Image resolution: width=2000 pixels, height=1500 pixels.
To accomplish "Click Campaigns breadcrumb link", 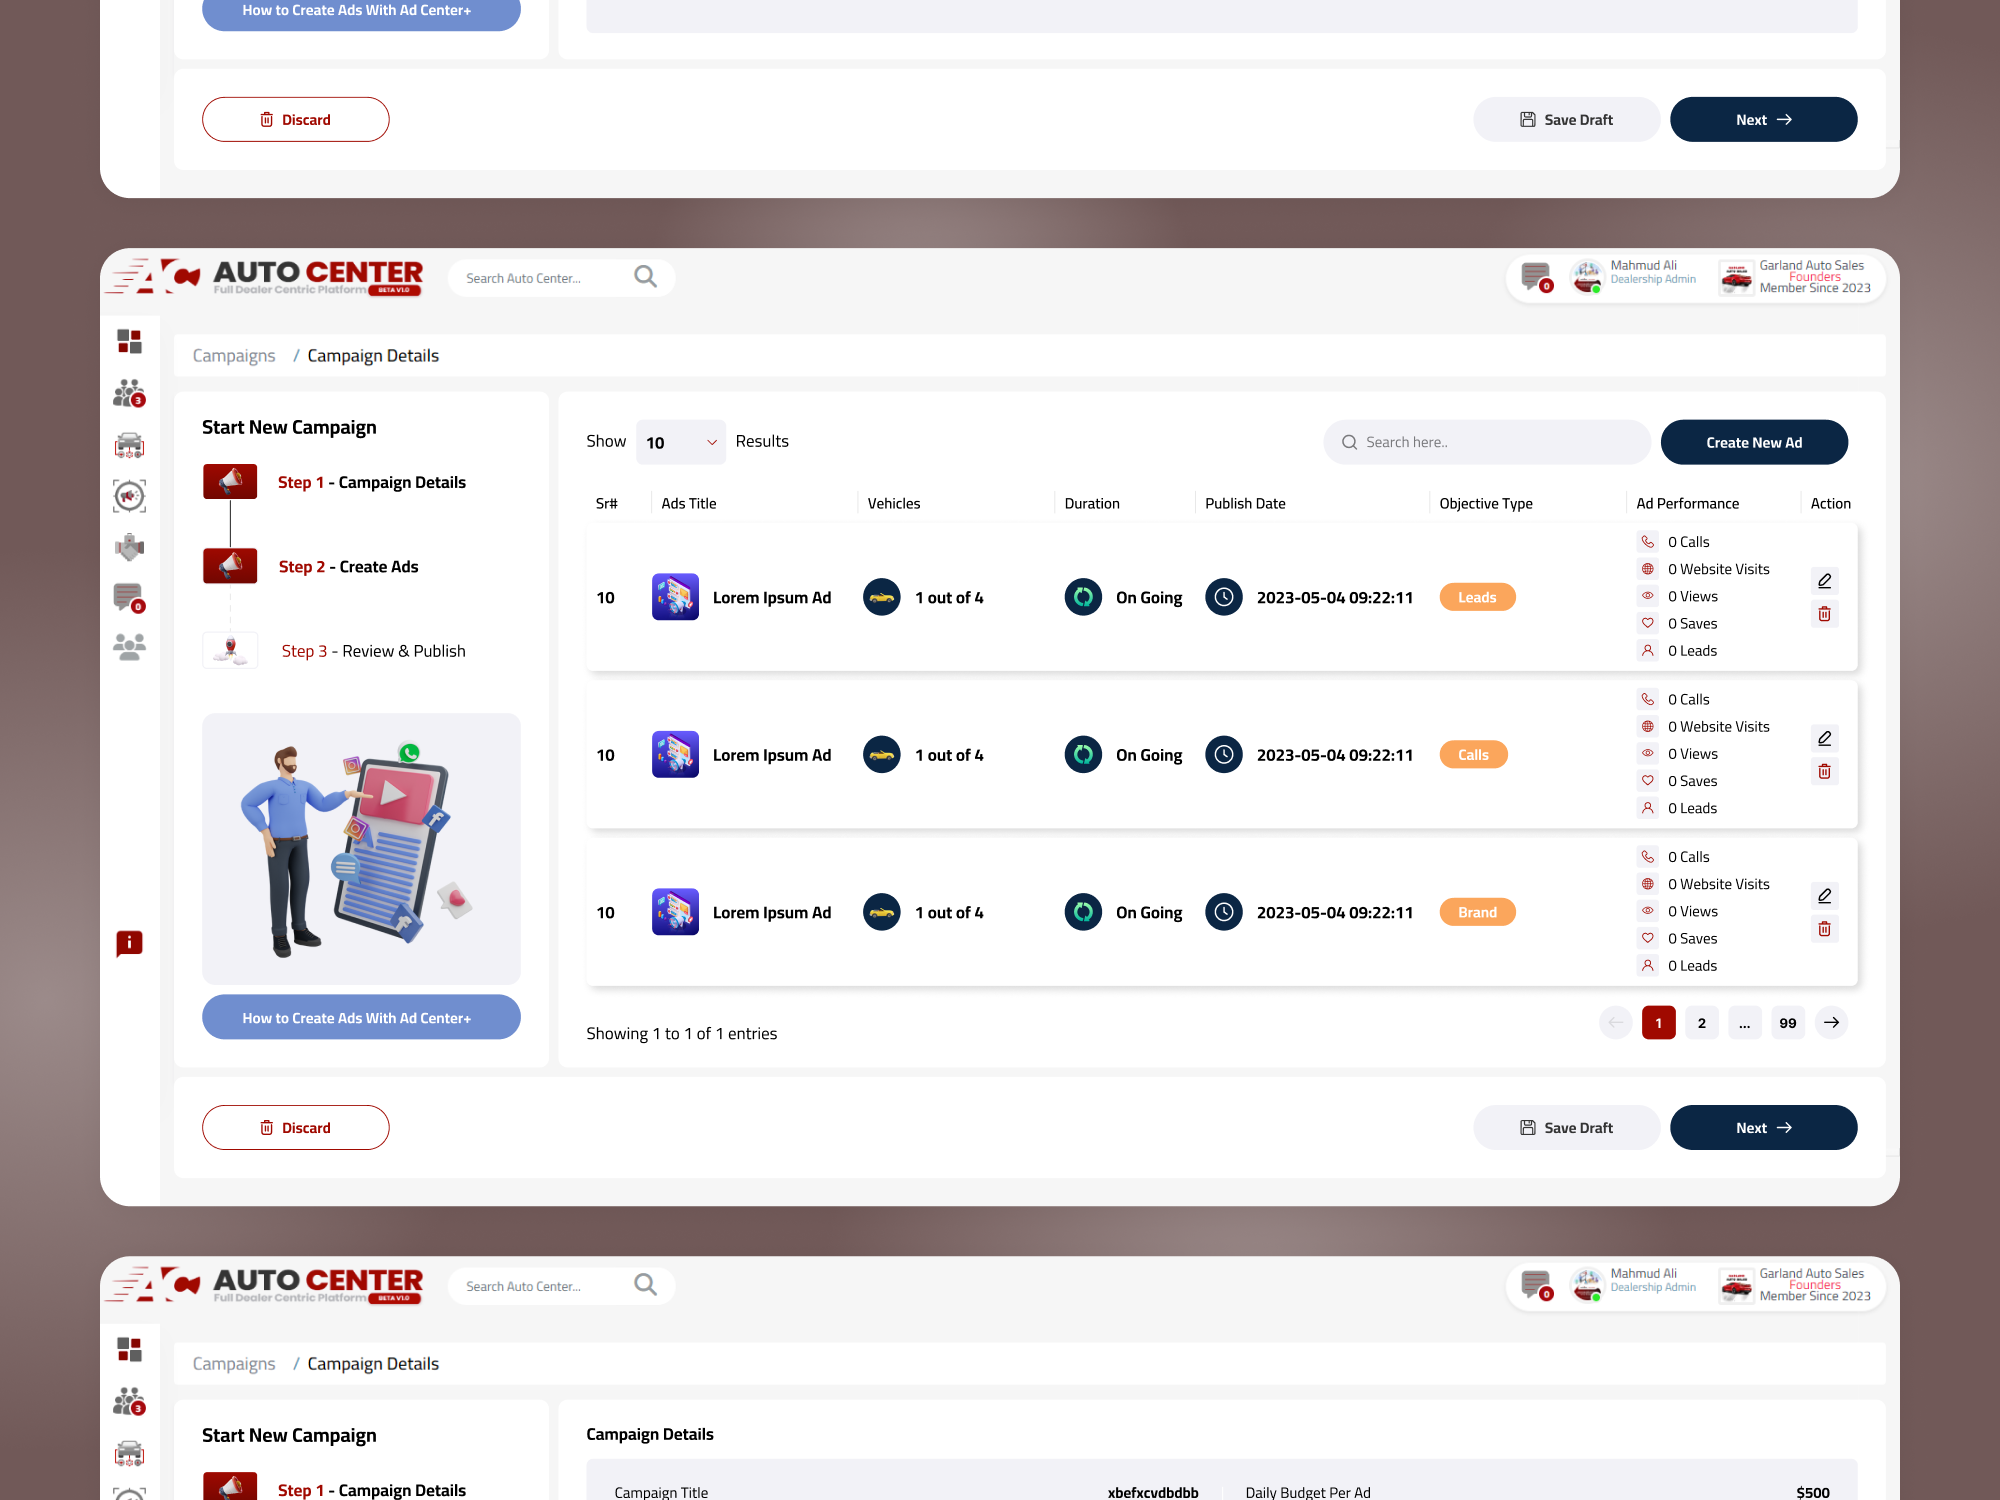I will coord(233,356).
